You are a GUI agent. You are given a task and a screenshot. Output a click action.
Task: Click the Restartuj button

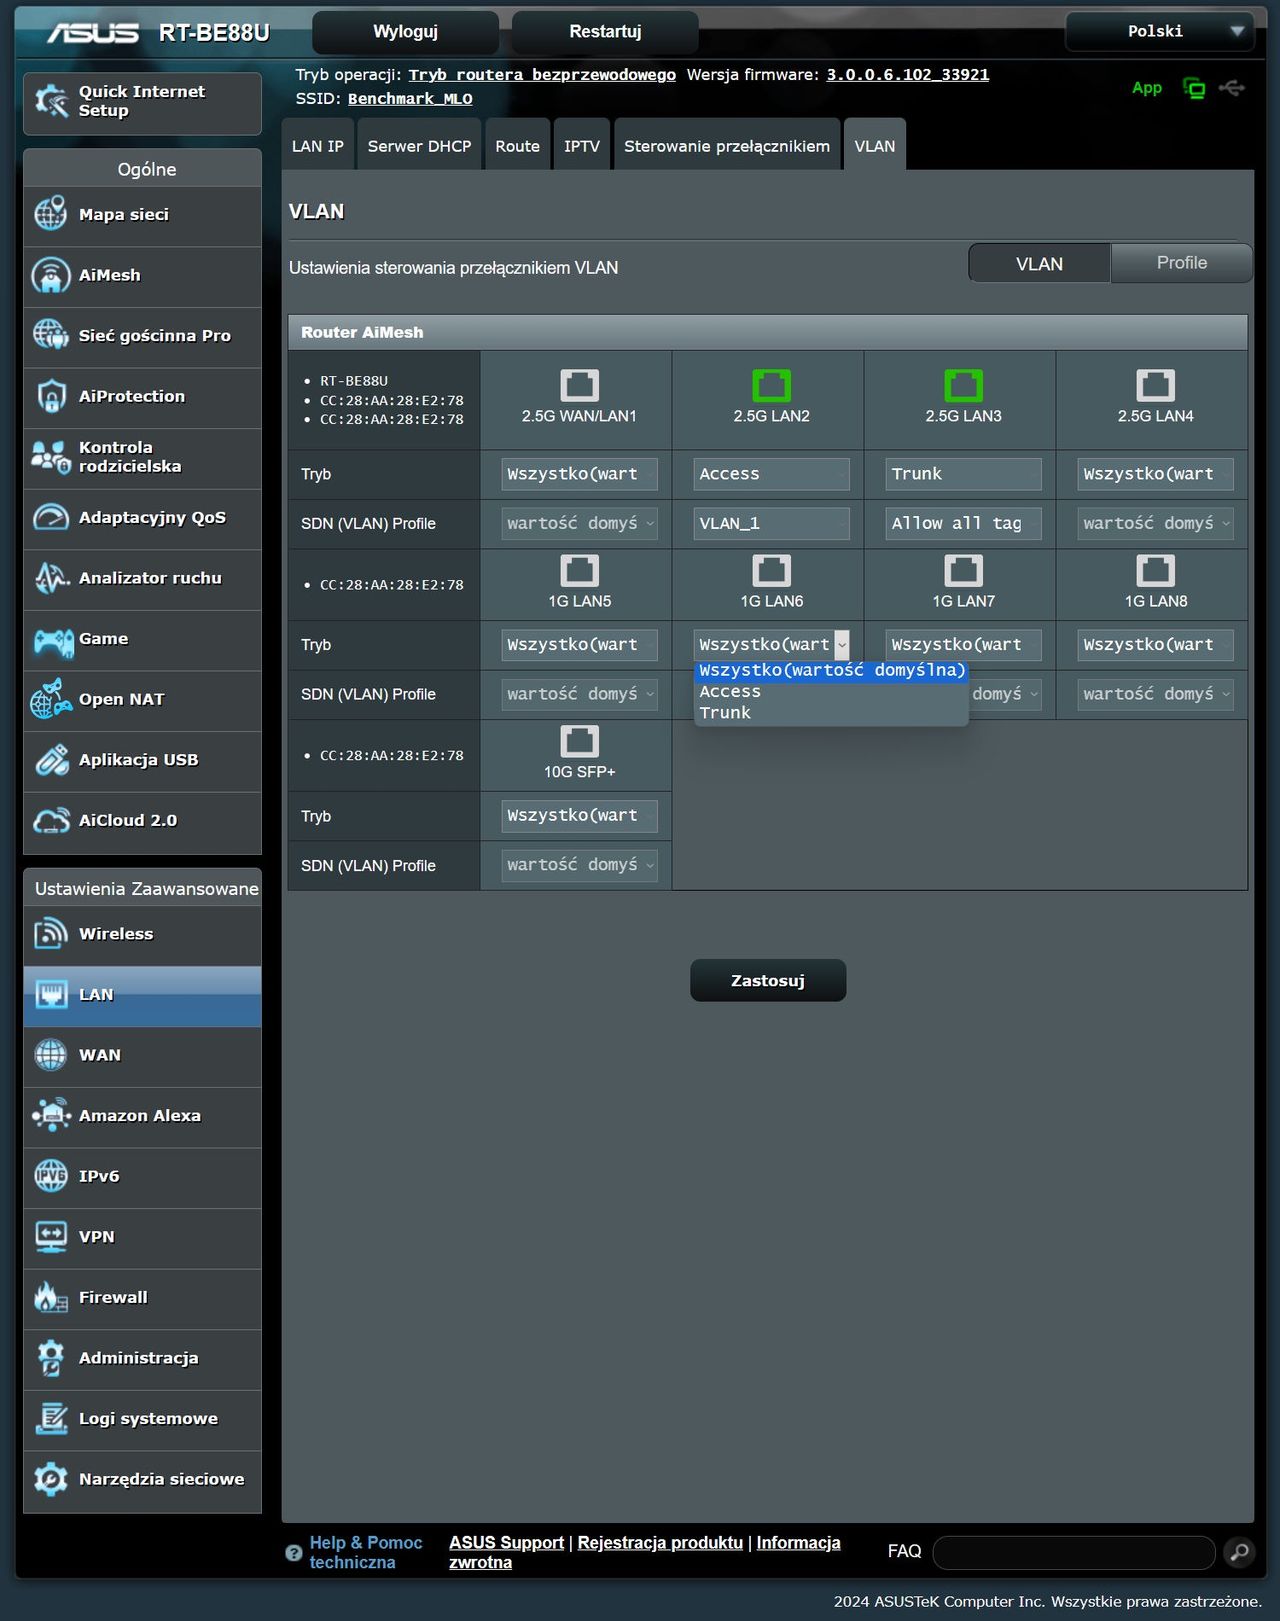pos(605,32)
